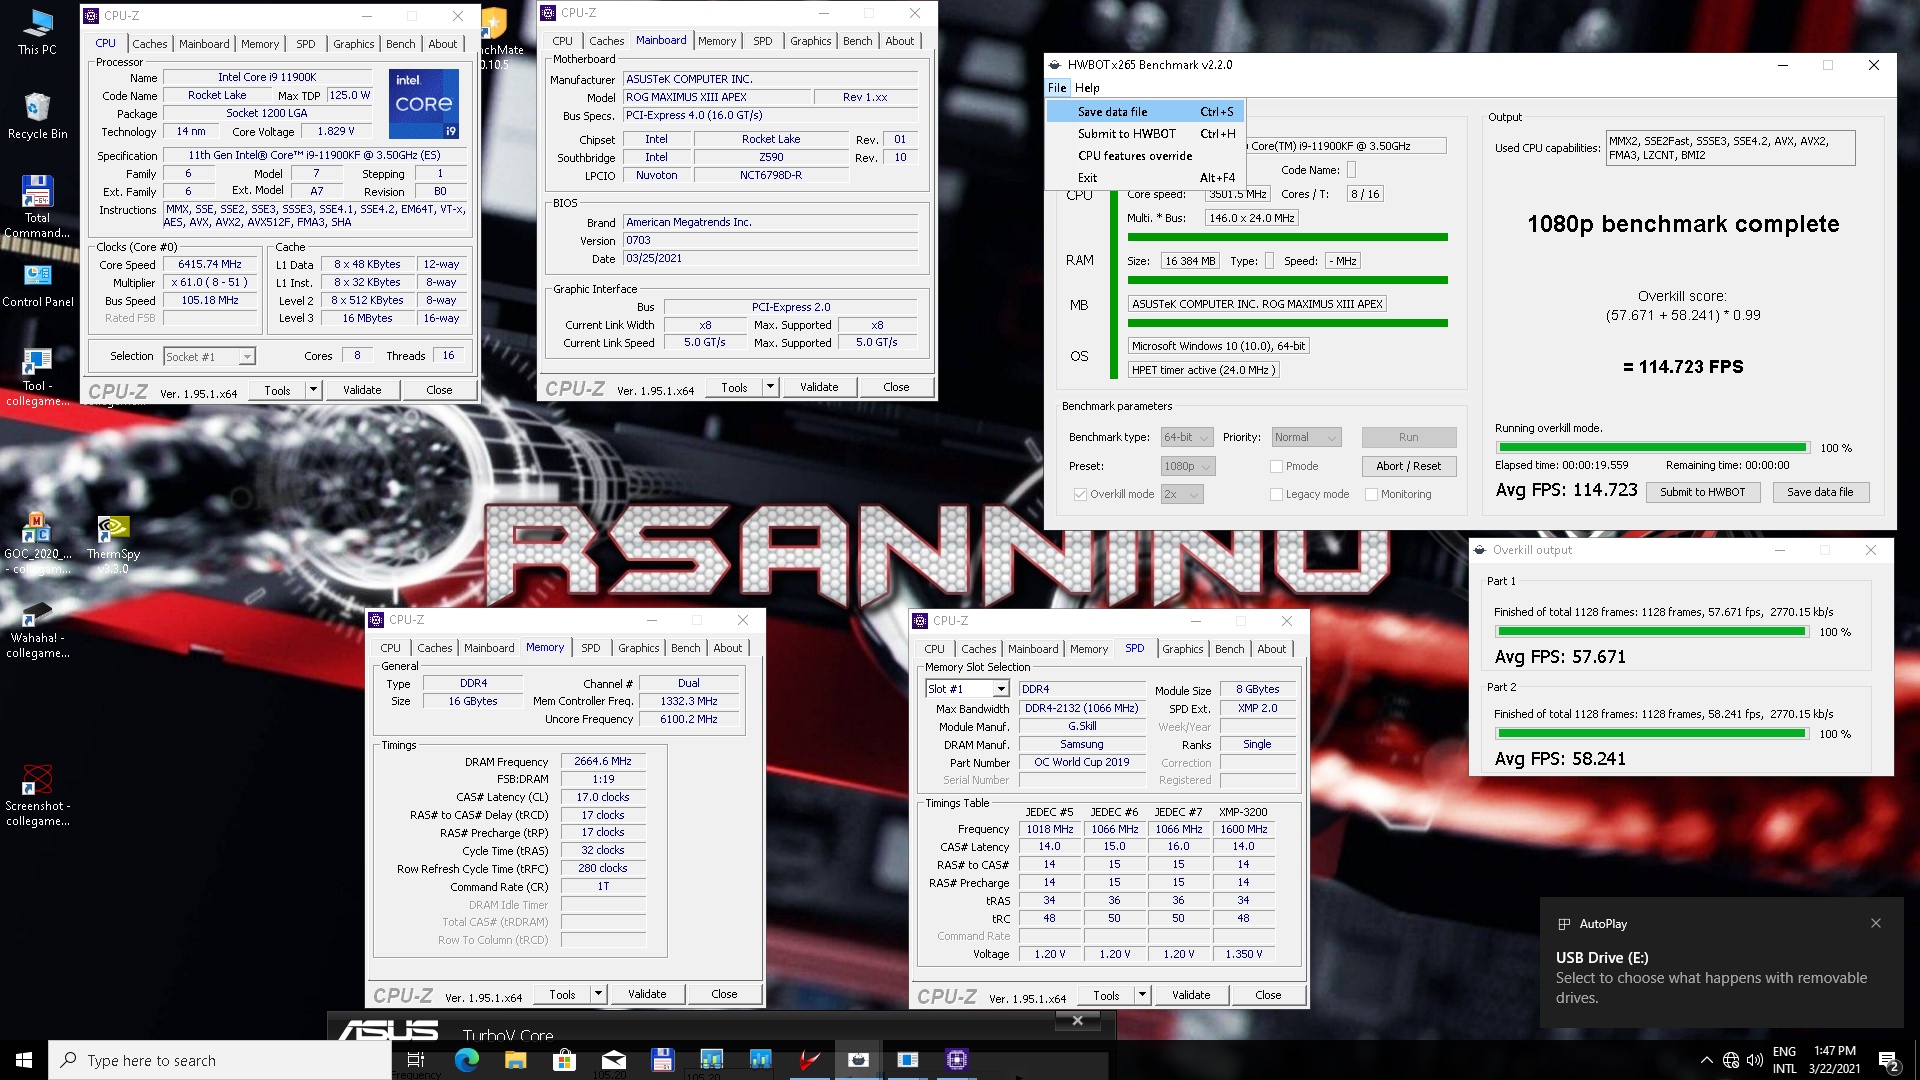The height and width of the screenshot is (1080, 1920).
Task: Click the Part 2 progress bar
Action: pos(1651,733)
